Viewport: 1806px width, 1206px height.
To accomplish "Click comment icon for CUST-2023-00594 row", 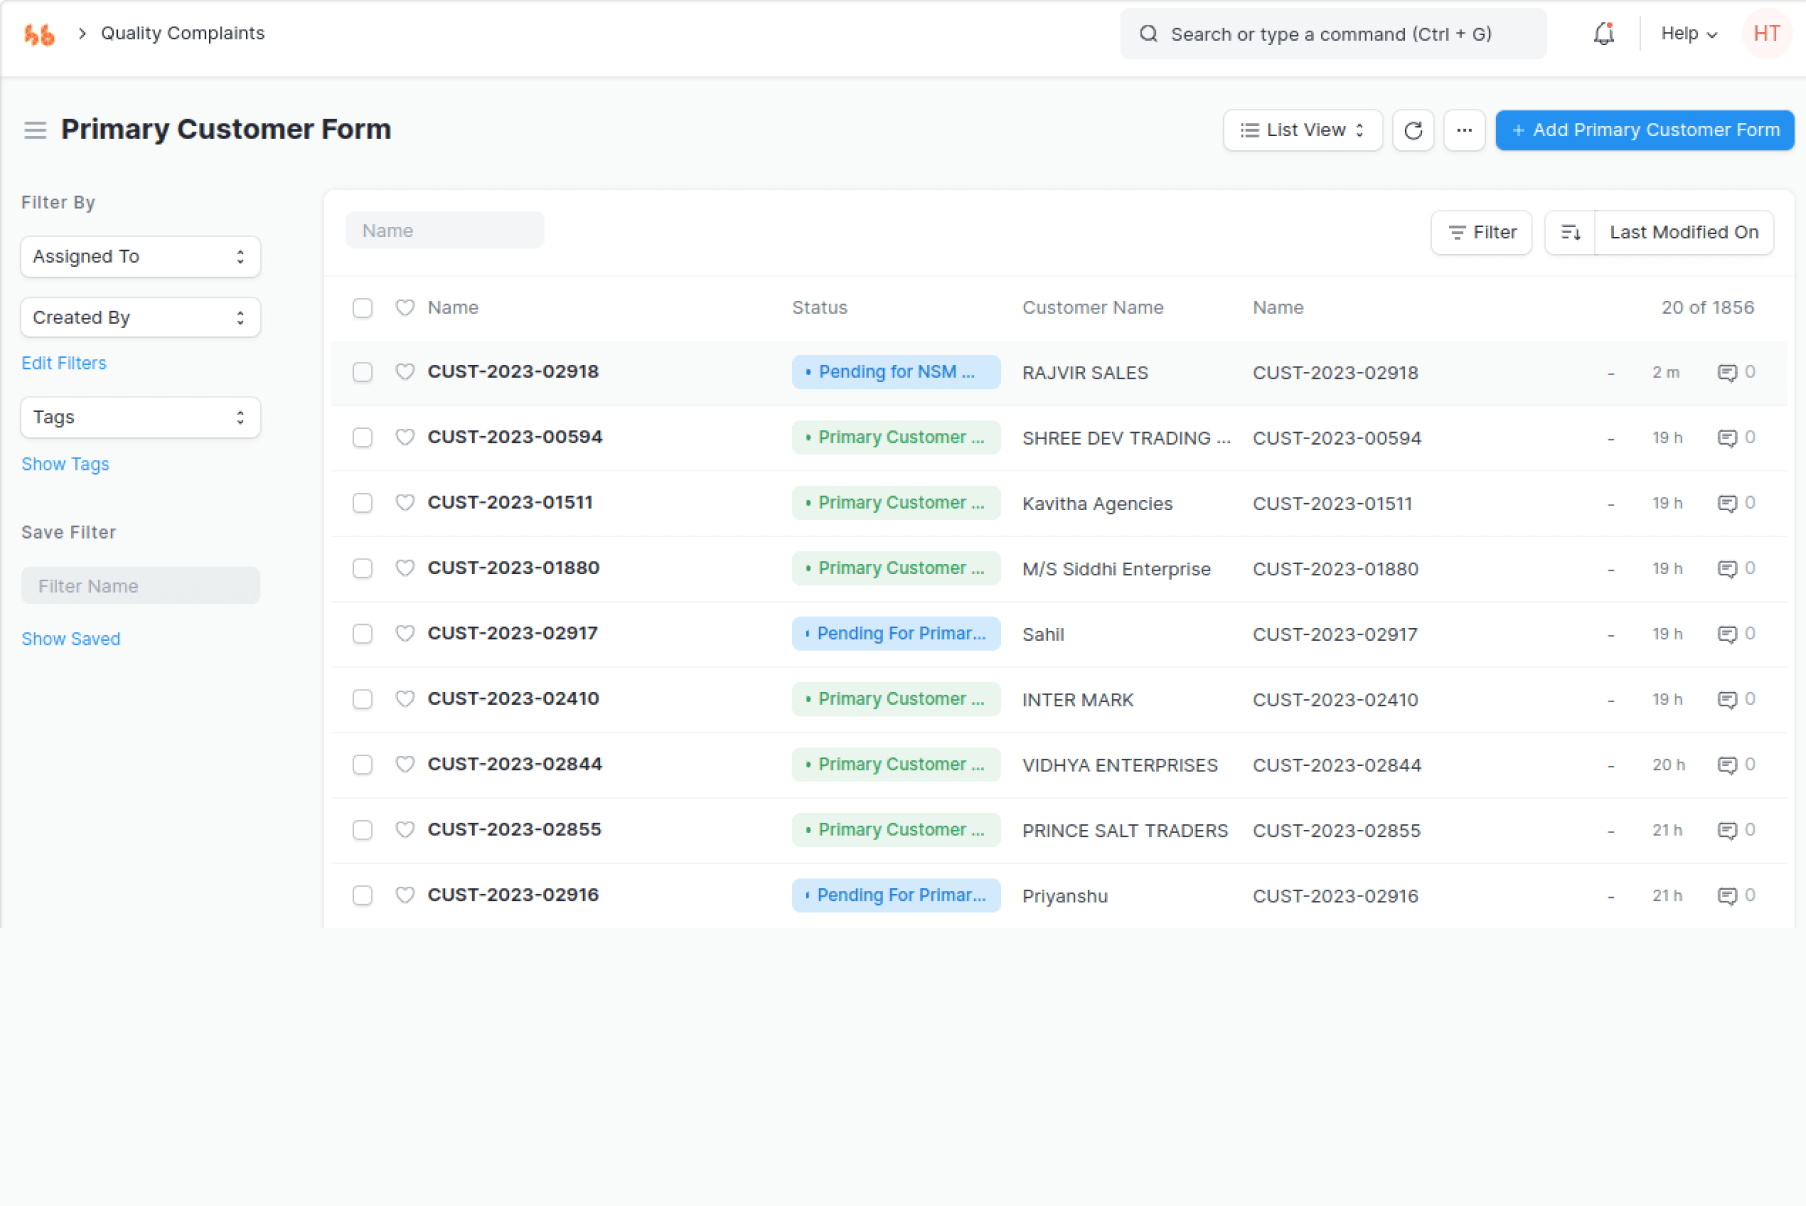I will pos(1727,438).
